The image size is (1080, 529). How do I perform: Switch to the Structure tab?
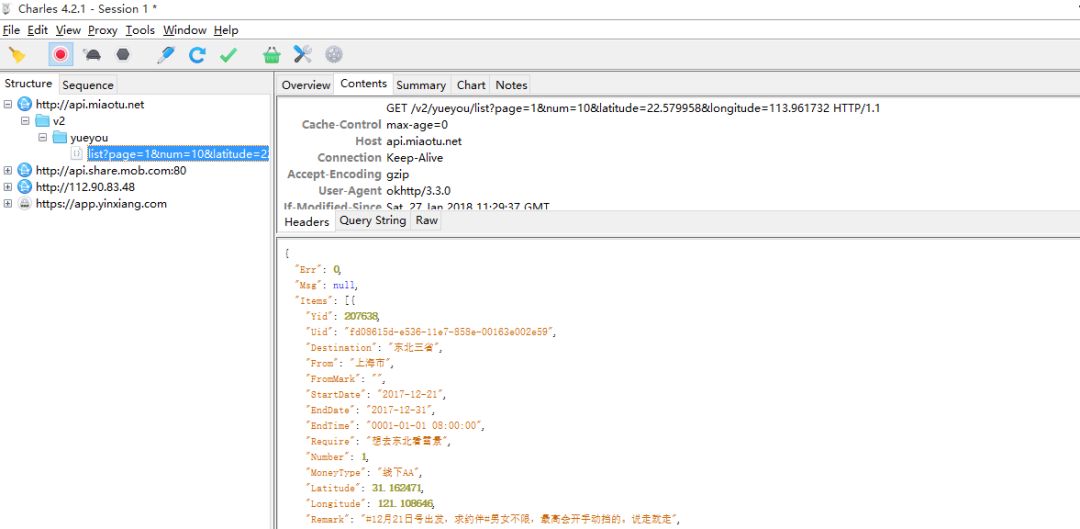pos(28,83)
